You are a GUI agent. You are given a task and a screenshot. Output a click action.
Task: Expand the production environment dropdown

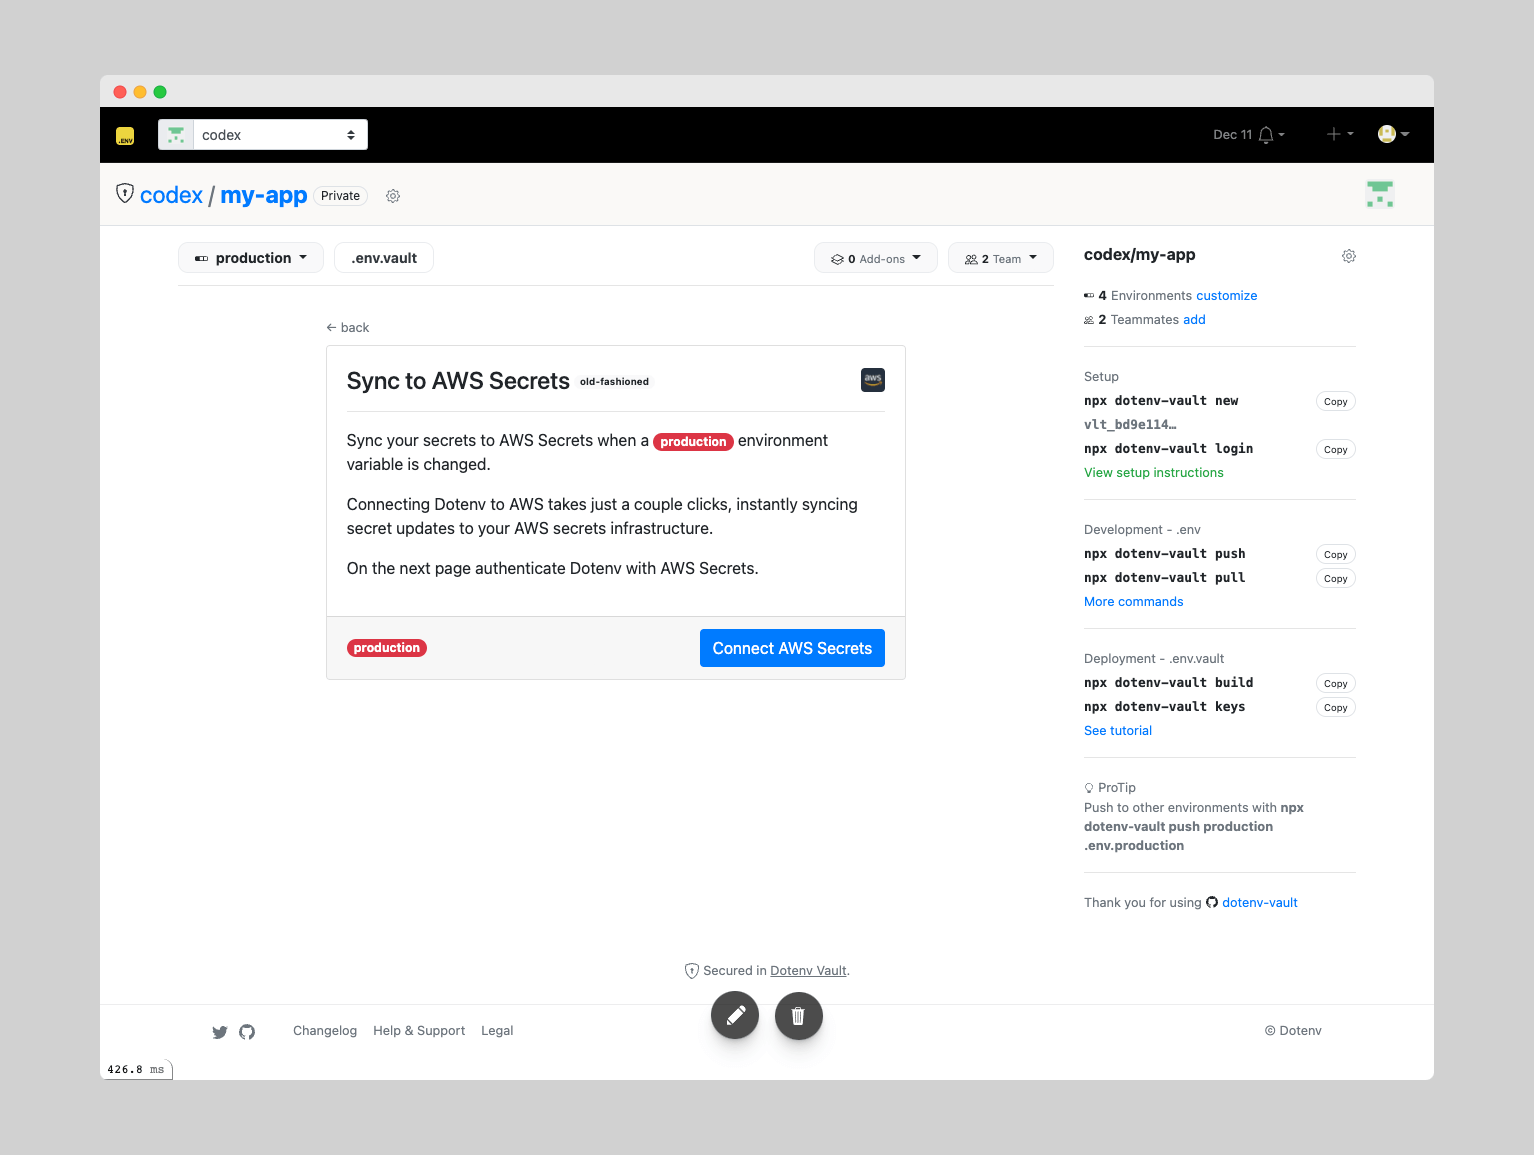pyautogui.click(x=251, y=258)
